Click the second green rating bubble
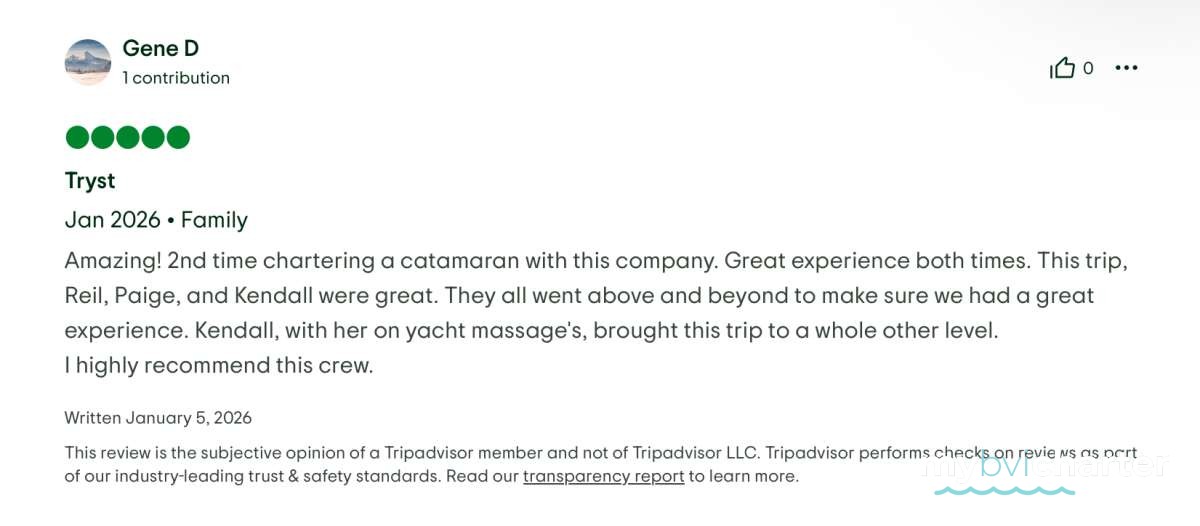The height and width of the screenshot is (526, 1200). tap(102, 138)
